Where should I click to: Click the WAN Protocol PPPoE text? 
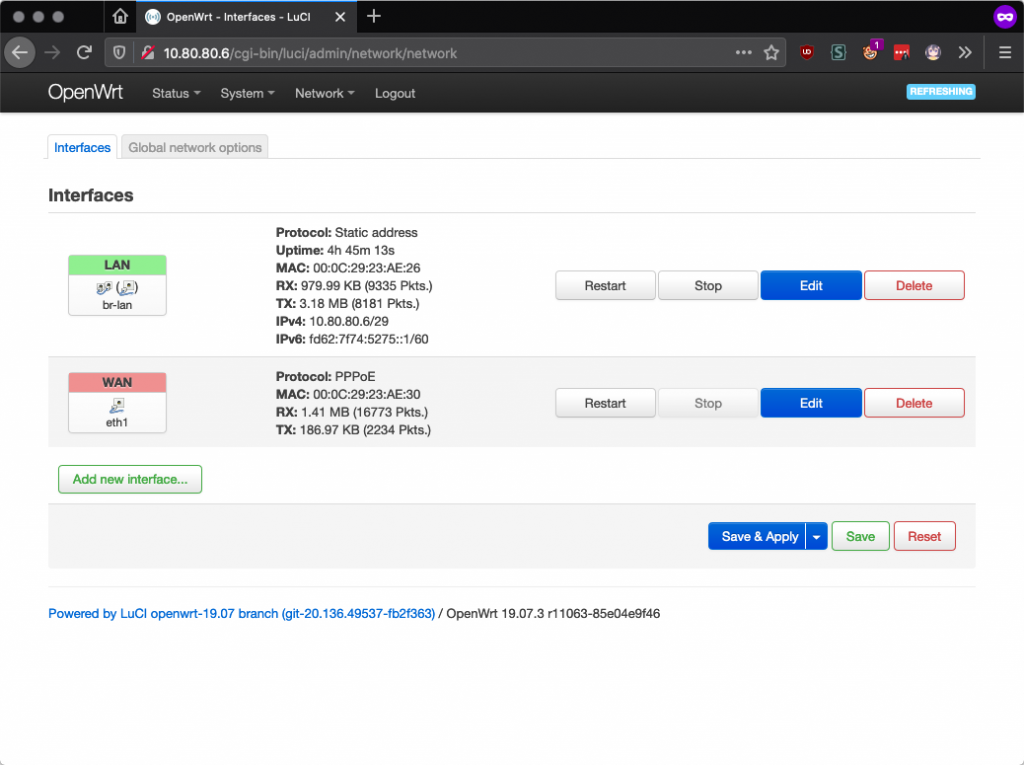pos(325,376)
